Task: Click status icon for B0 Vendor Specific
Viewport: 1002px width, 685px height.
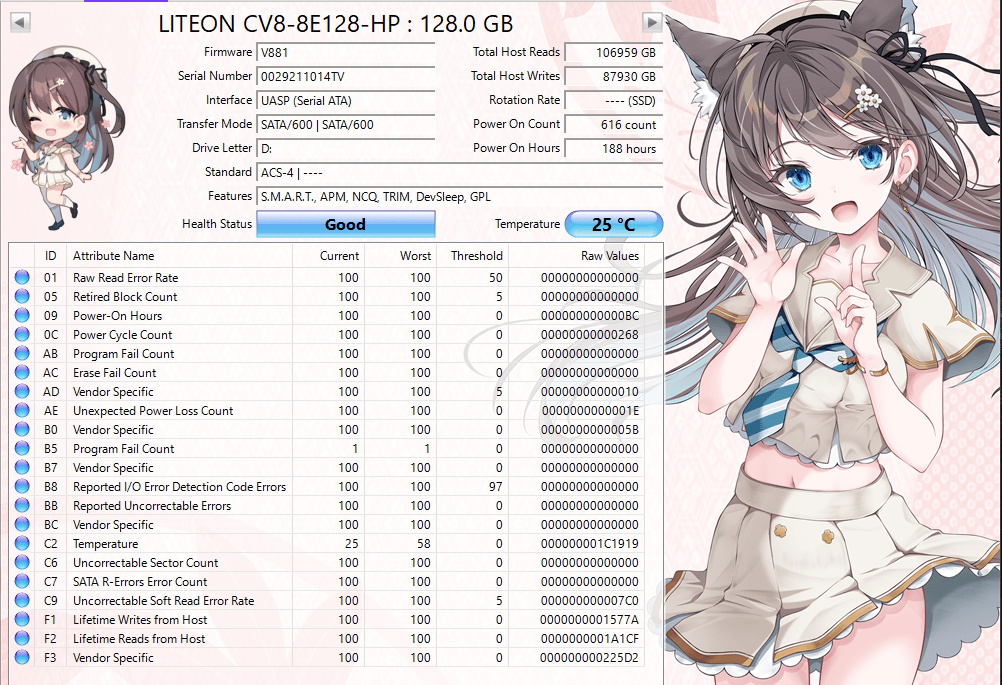Action: click(x=22, y=429)
